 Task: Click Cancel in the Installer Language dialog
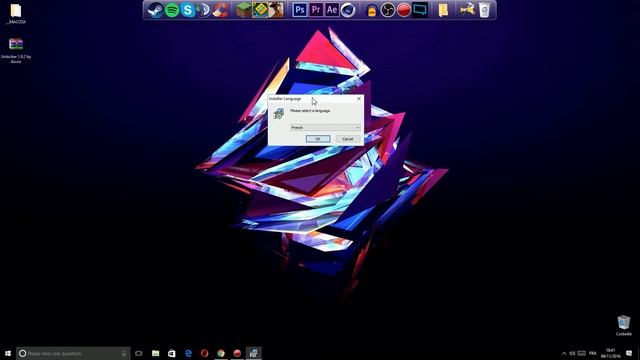coord(348,139)
